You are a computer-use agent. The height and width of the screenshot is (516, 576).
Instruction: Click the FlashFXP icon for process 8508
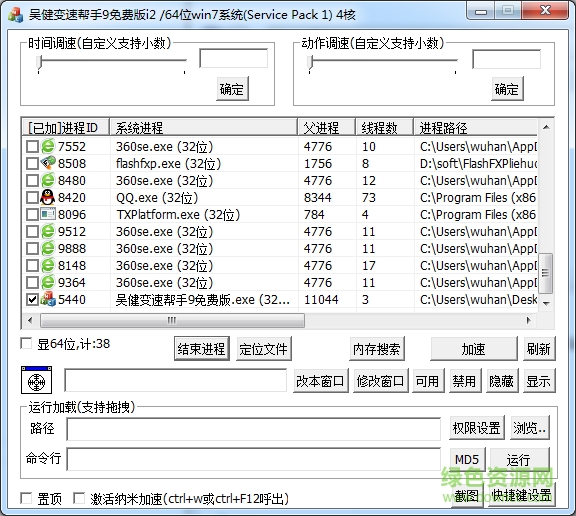[48, 163]
